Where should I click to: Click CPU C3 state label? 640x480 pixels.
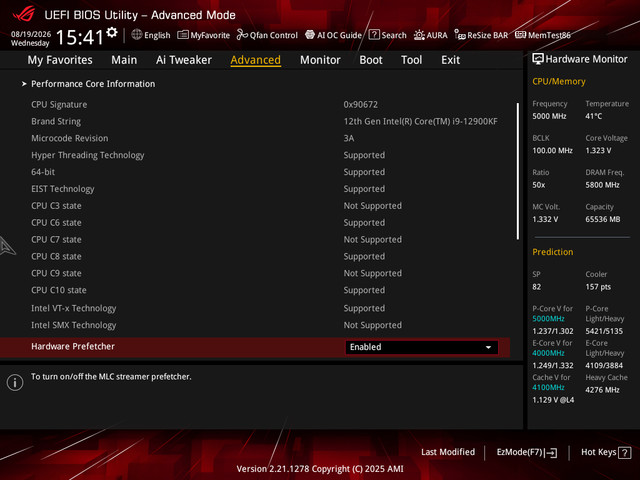[56, 206]
